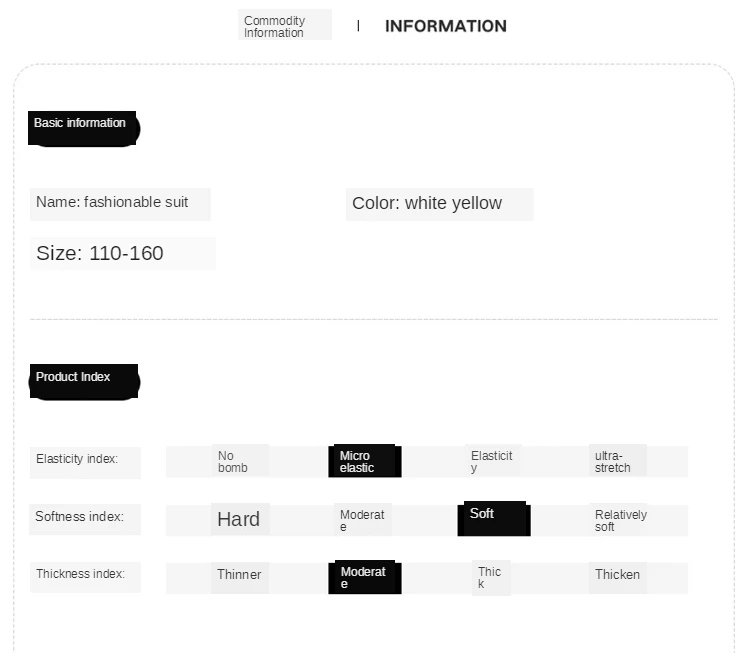Choose the No bomb elasticity option
This screenshot has height=653, width=749.
click(240, 460)
